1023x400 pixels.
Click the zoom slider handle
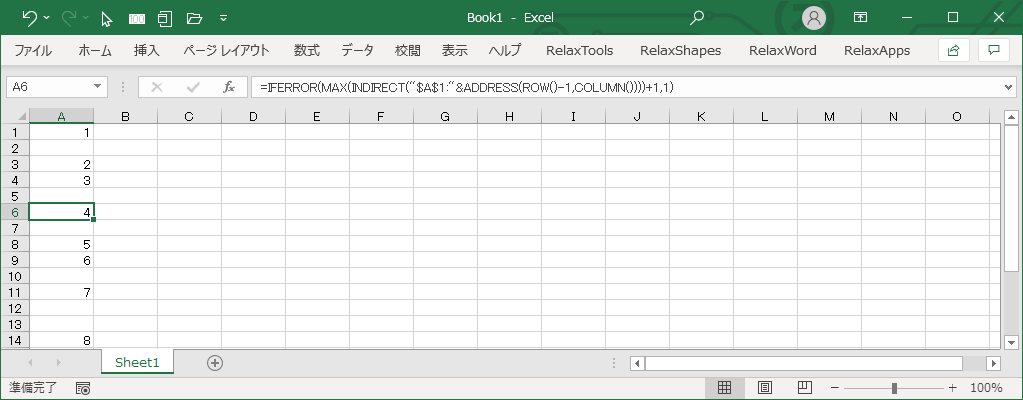[x=894, y=388]
